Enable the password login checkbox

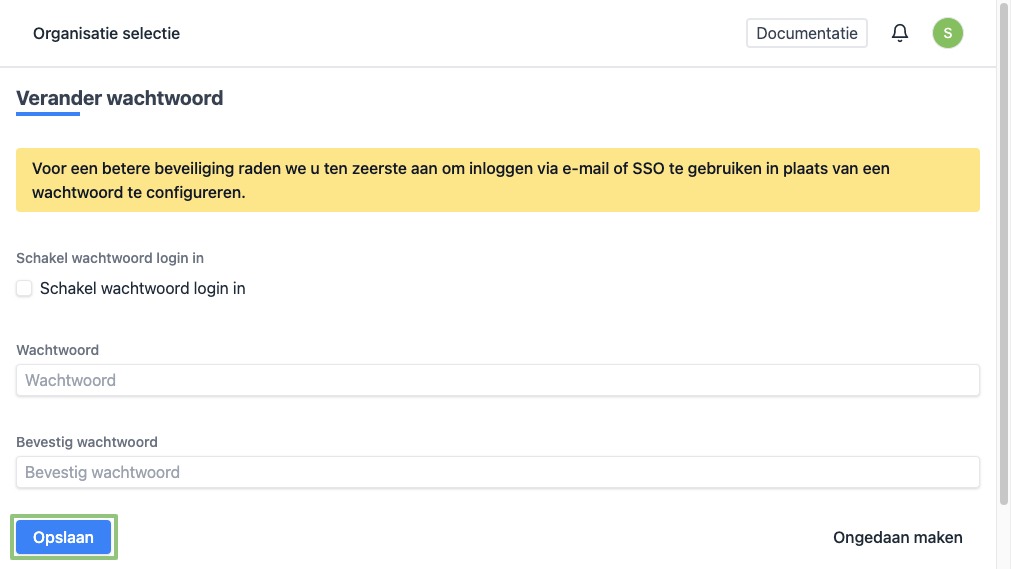[24, 288]
